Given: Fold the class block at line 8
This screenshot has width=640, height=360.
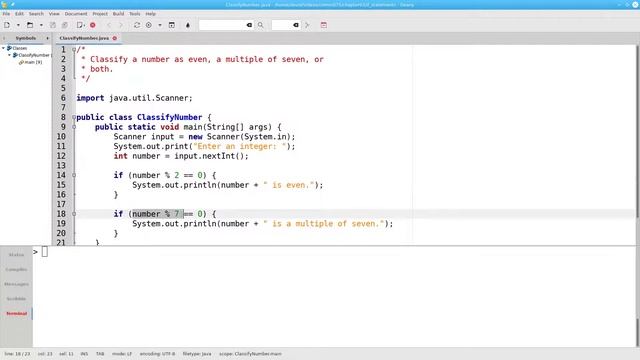Looking at the screenshot, I should pos(74,118).
